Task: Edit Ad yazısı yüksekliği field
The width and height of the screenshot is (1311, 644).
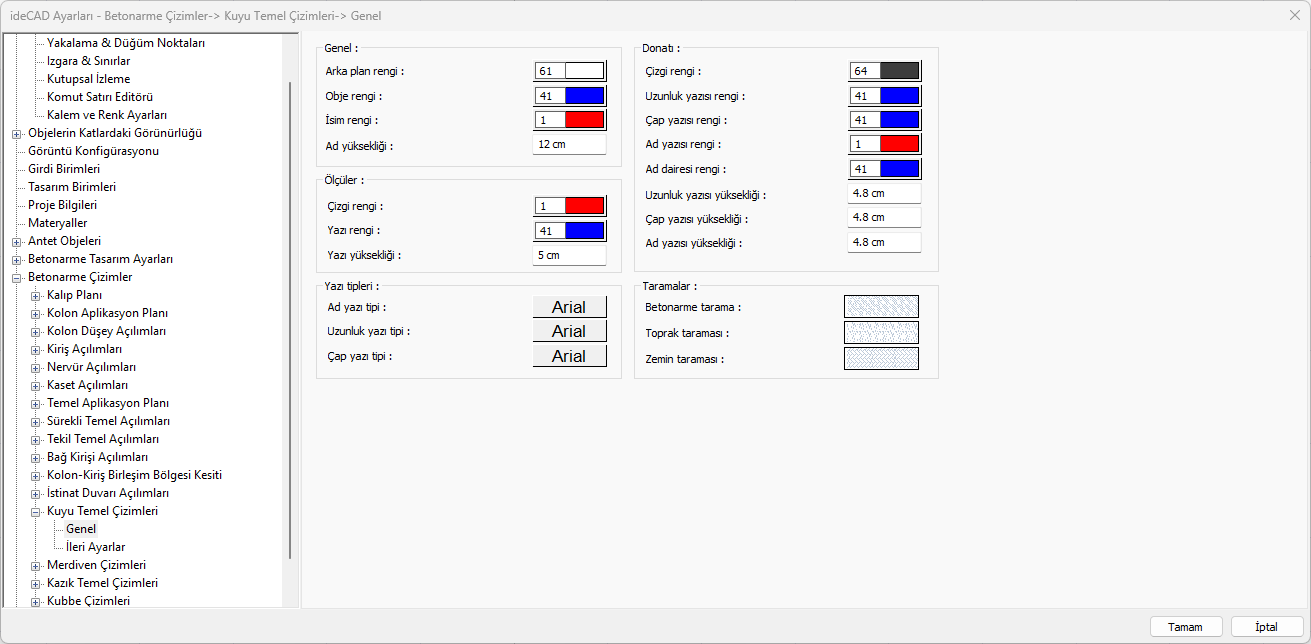Action: 885,242
